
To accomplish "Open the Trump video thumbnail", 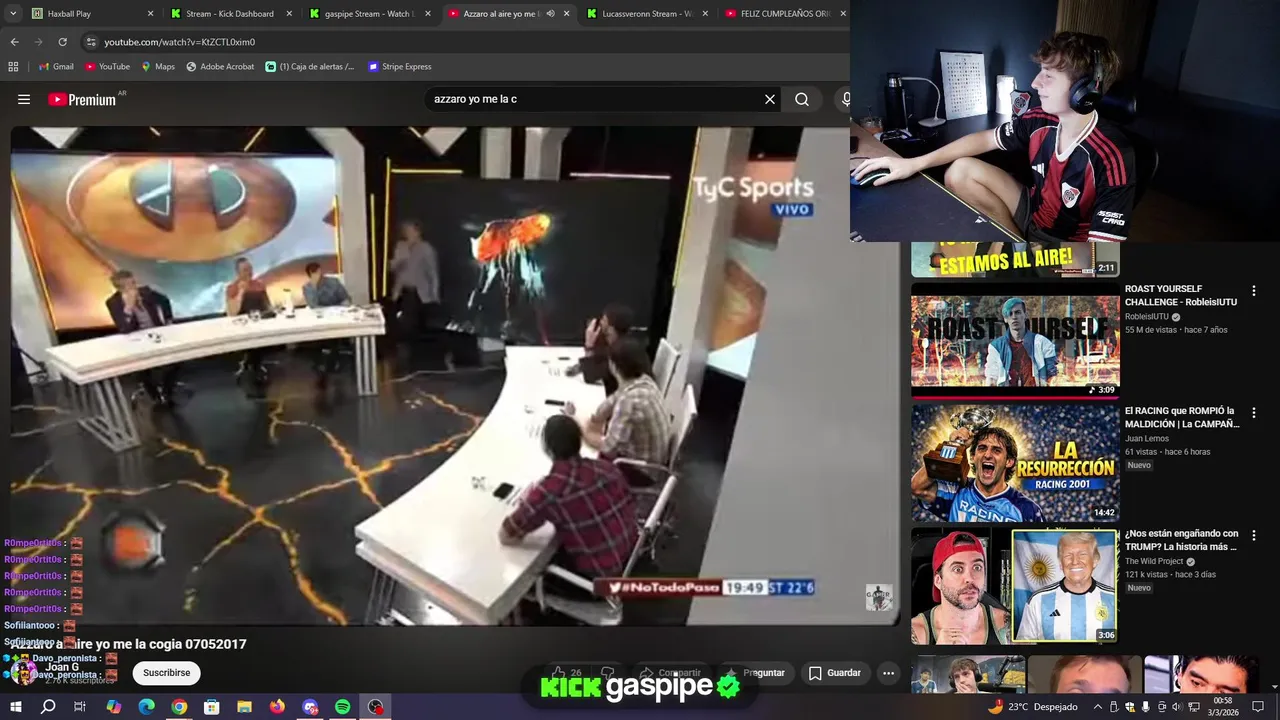I will point(1015,586).
